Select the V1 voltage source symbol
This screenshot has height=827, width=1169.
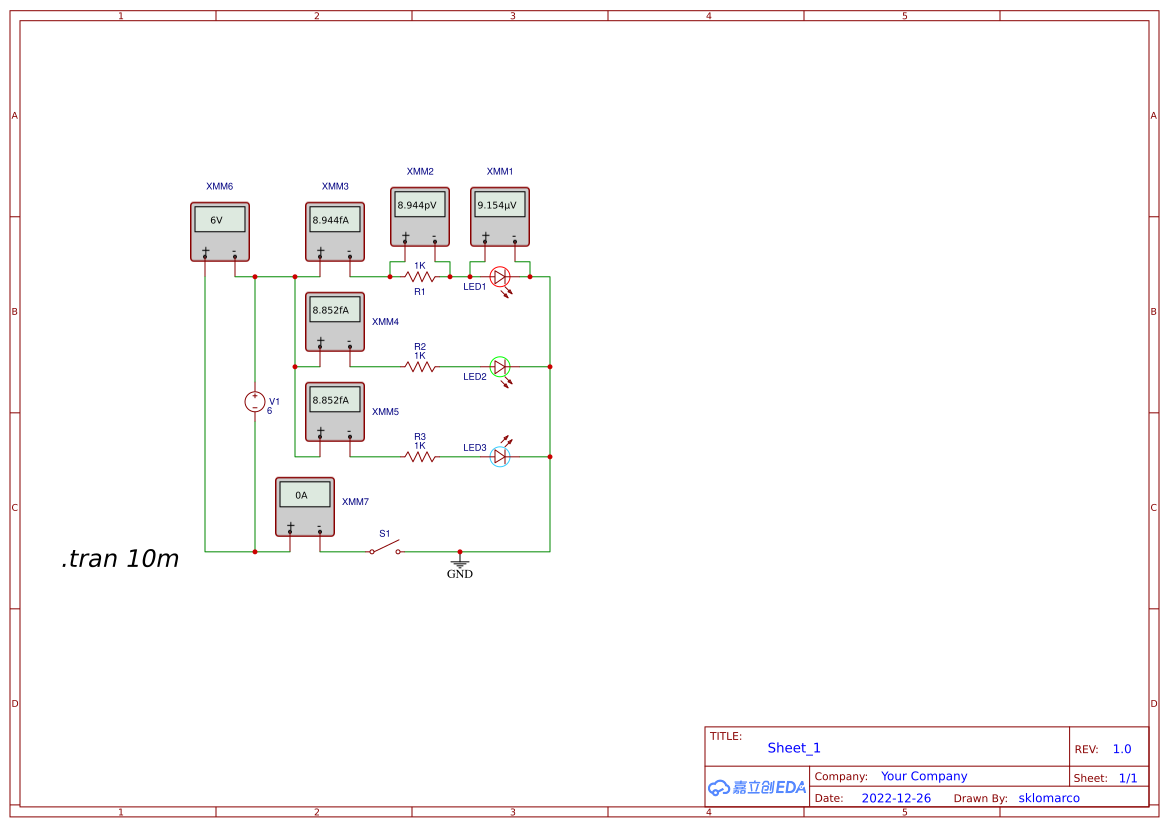255,402
